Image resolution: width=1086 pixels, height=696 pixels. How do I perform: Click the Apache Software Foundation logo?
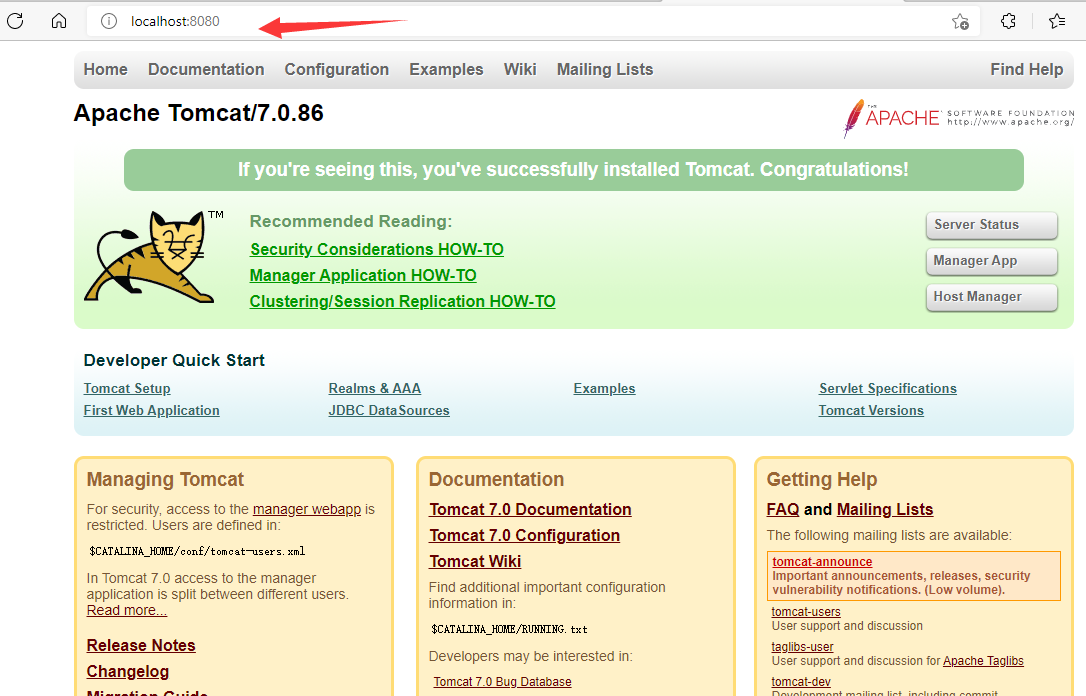(x=958, y=118)
